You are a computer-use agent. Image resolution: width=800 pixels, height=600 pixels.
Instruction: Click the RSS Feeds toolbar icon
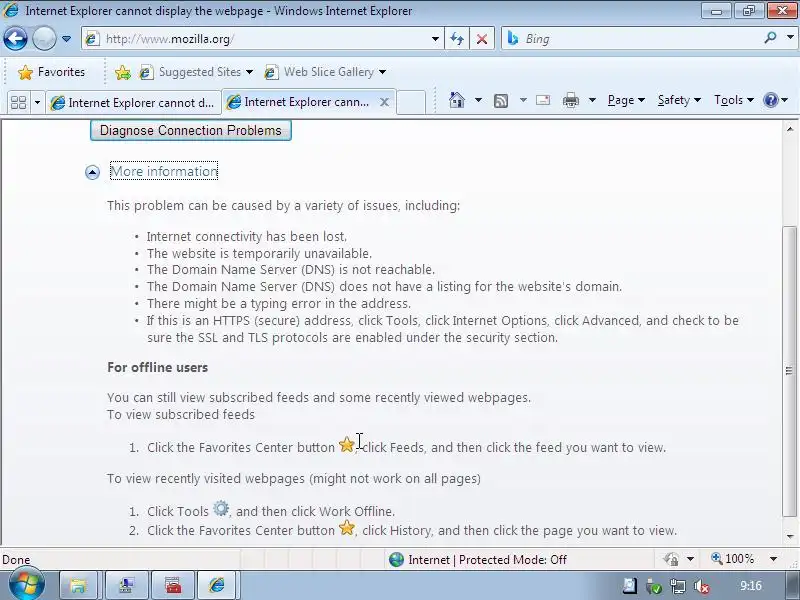pyautogui.click(x=501, y=101)
